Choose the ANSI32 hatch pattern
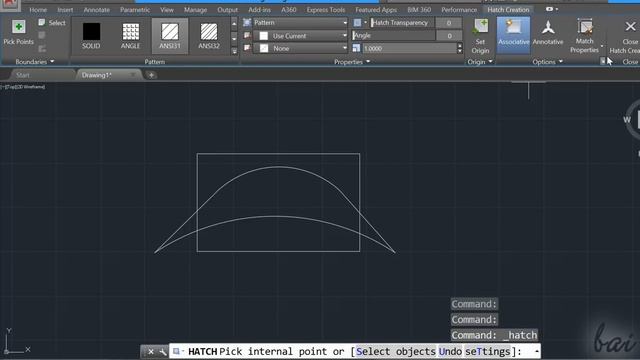This screenshot has height=360, width=640. pos(209,36)
